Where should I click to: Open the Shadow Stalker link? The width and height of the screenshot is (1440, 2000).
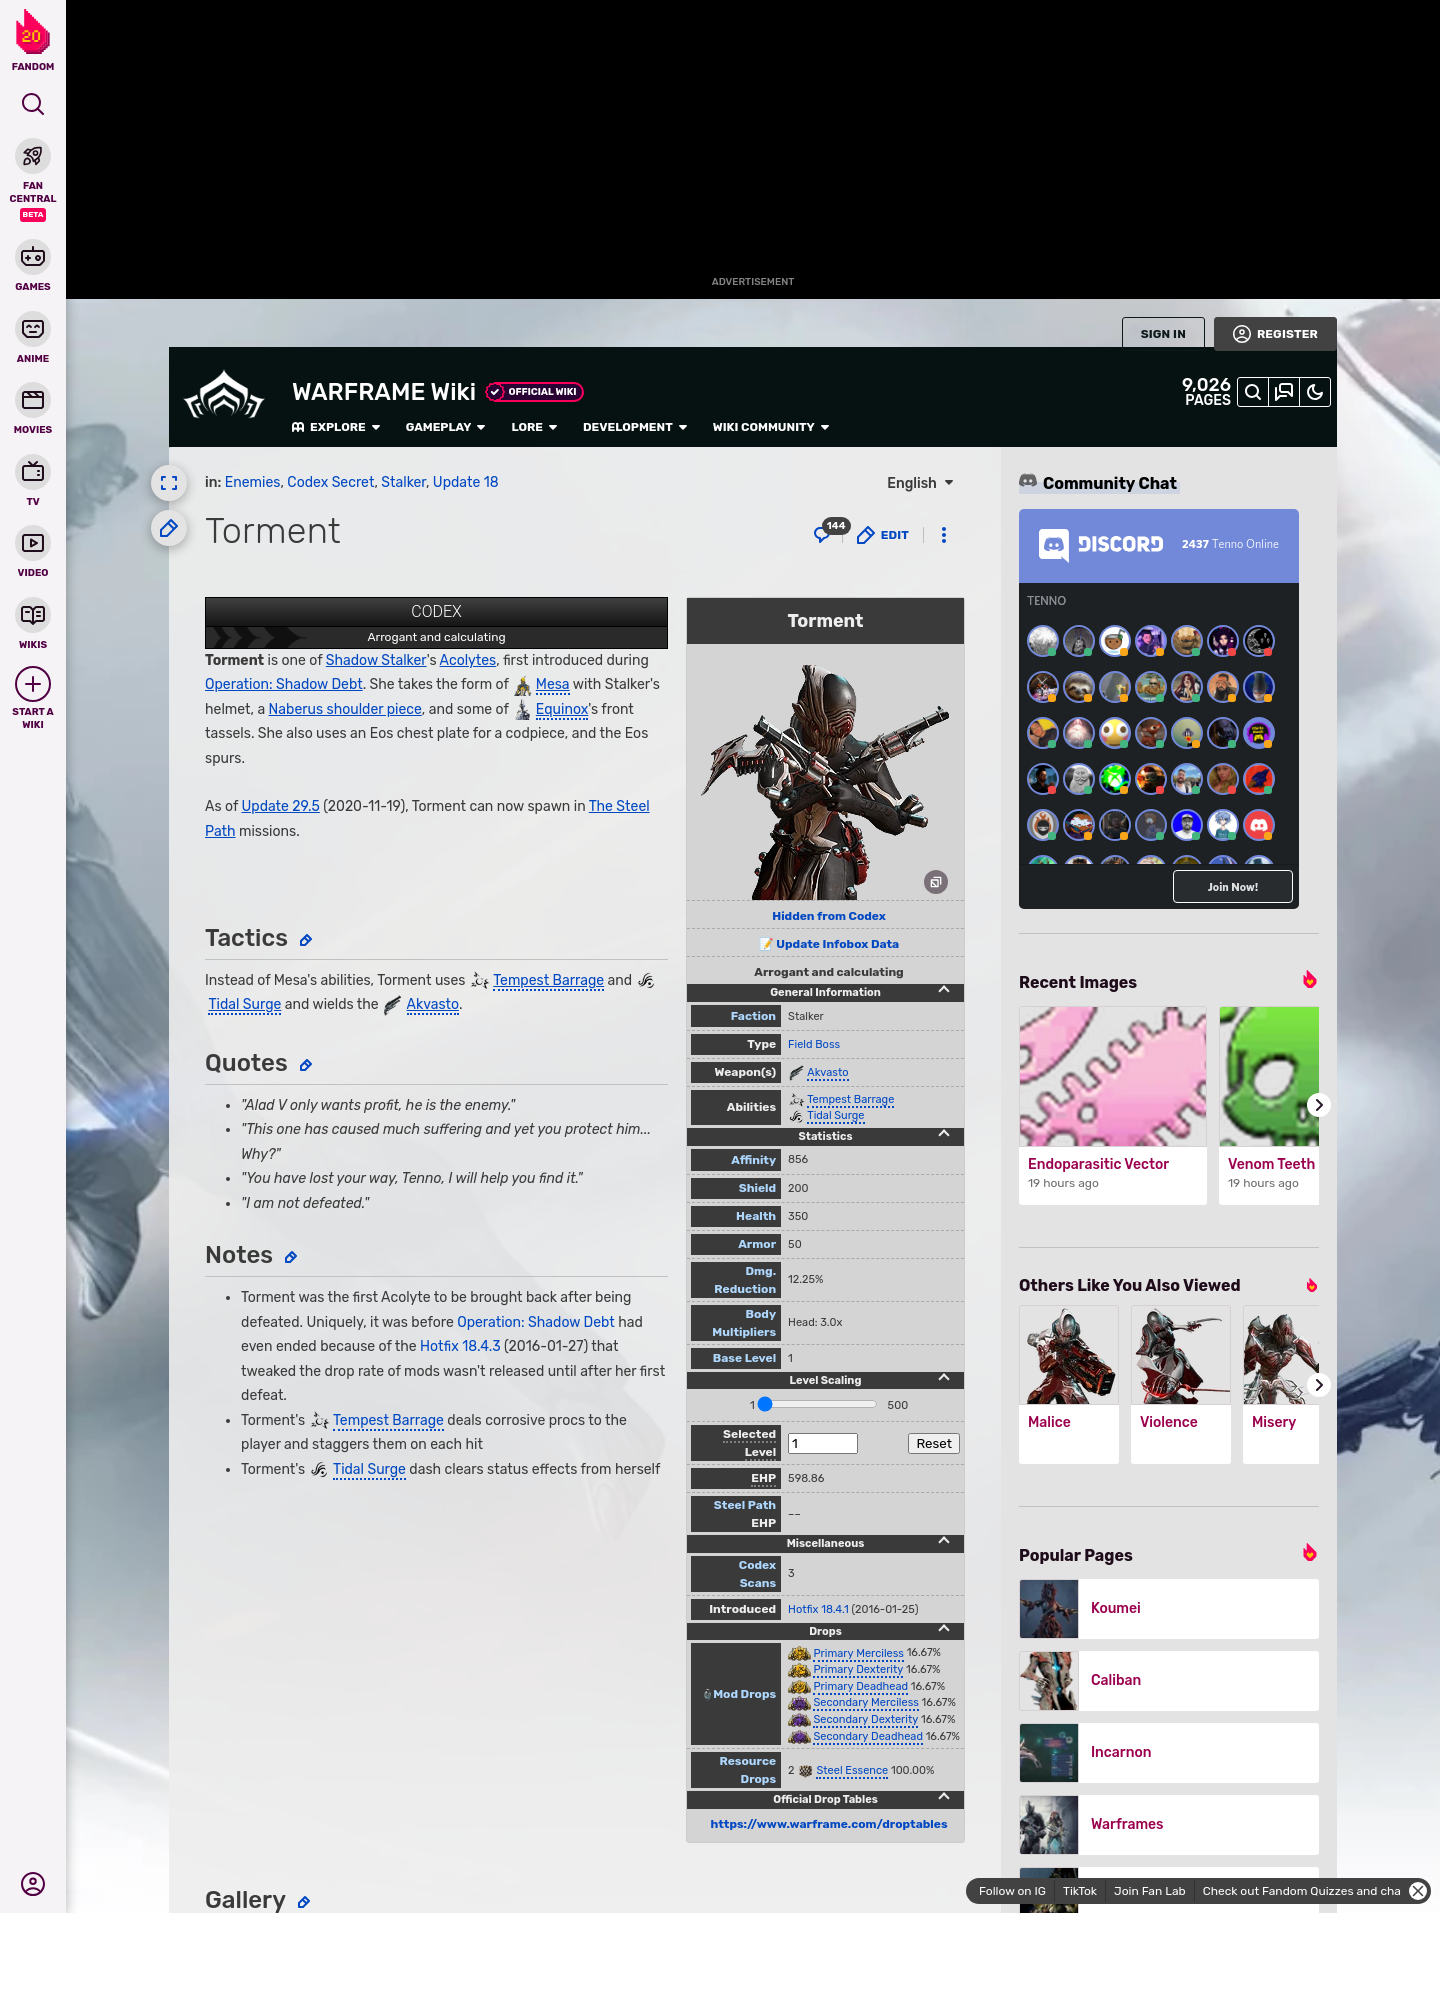(x=376, y=660)
